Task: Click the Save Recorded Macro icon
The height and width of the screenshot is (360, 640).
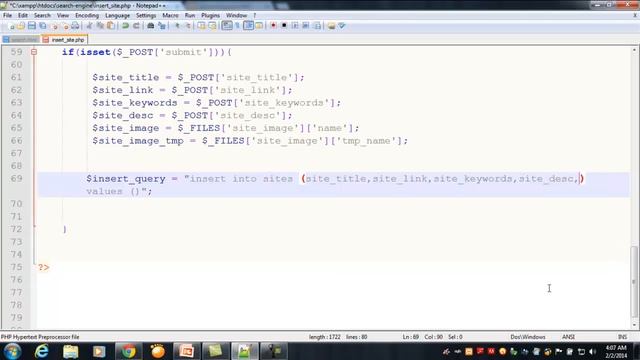Action: [x=317, y=26]
